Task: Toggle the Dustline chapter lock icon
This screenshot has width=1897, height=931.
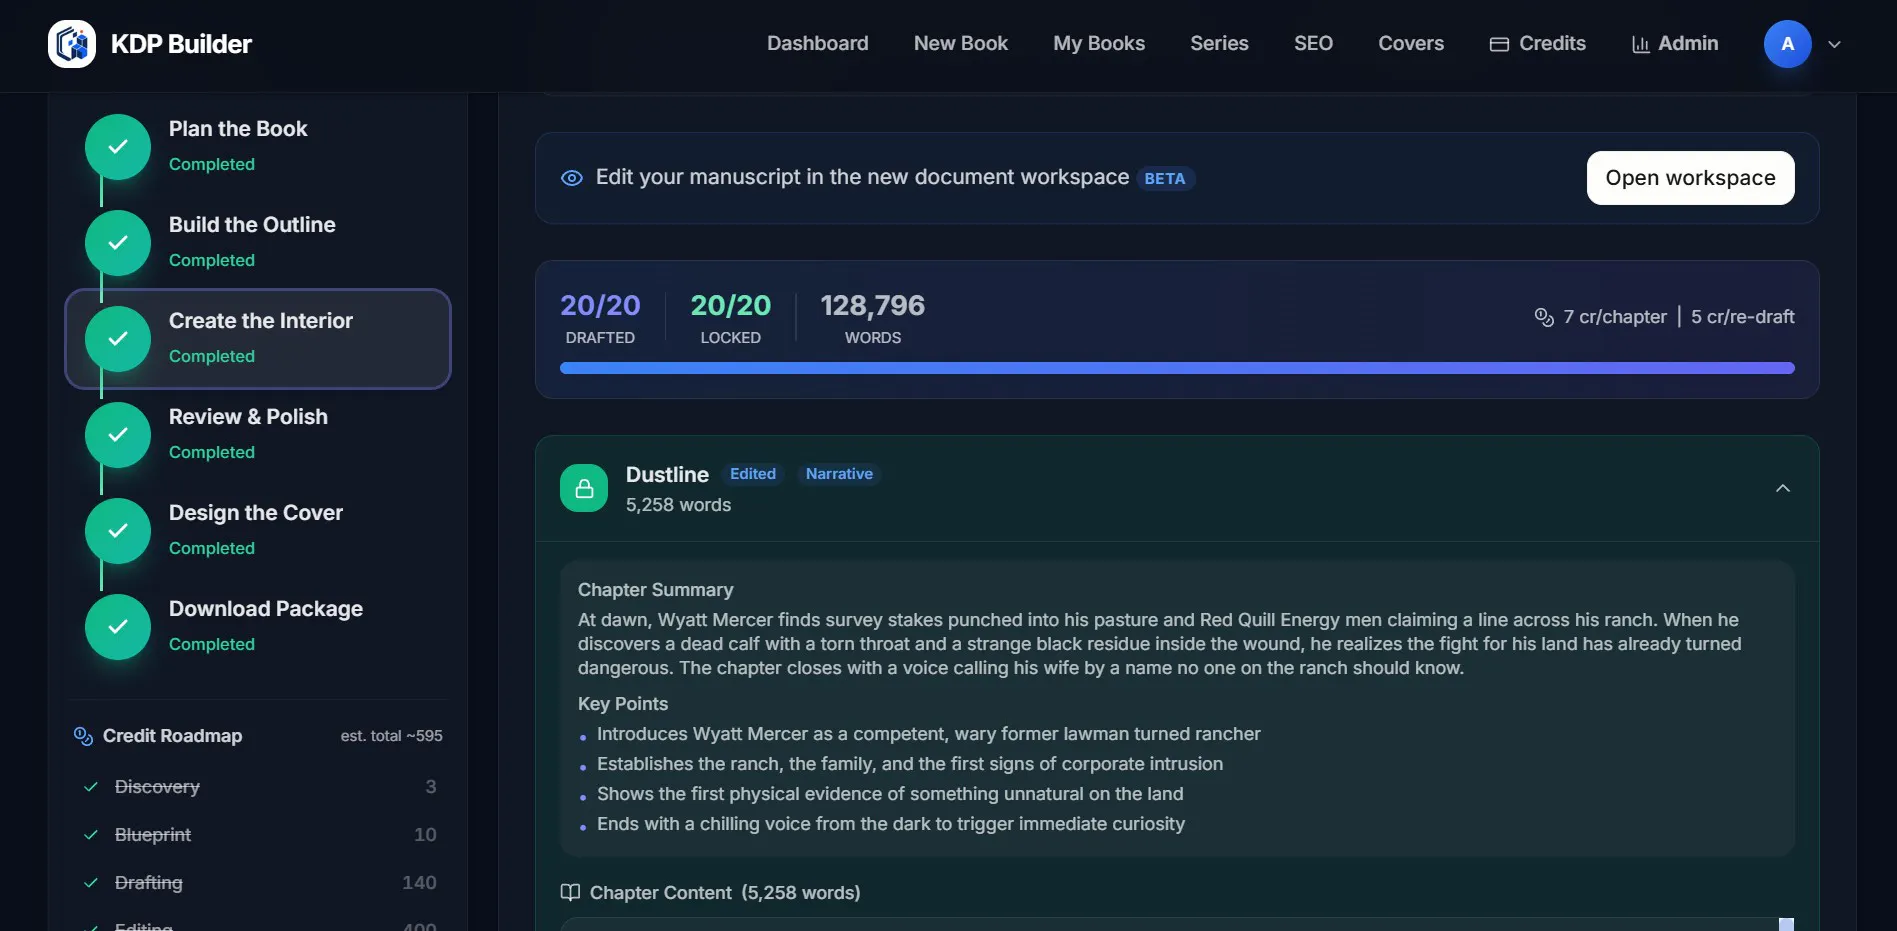Action: point(584,488)
